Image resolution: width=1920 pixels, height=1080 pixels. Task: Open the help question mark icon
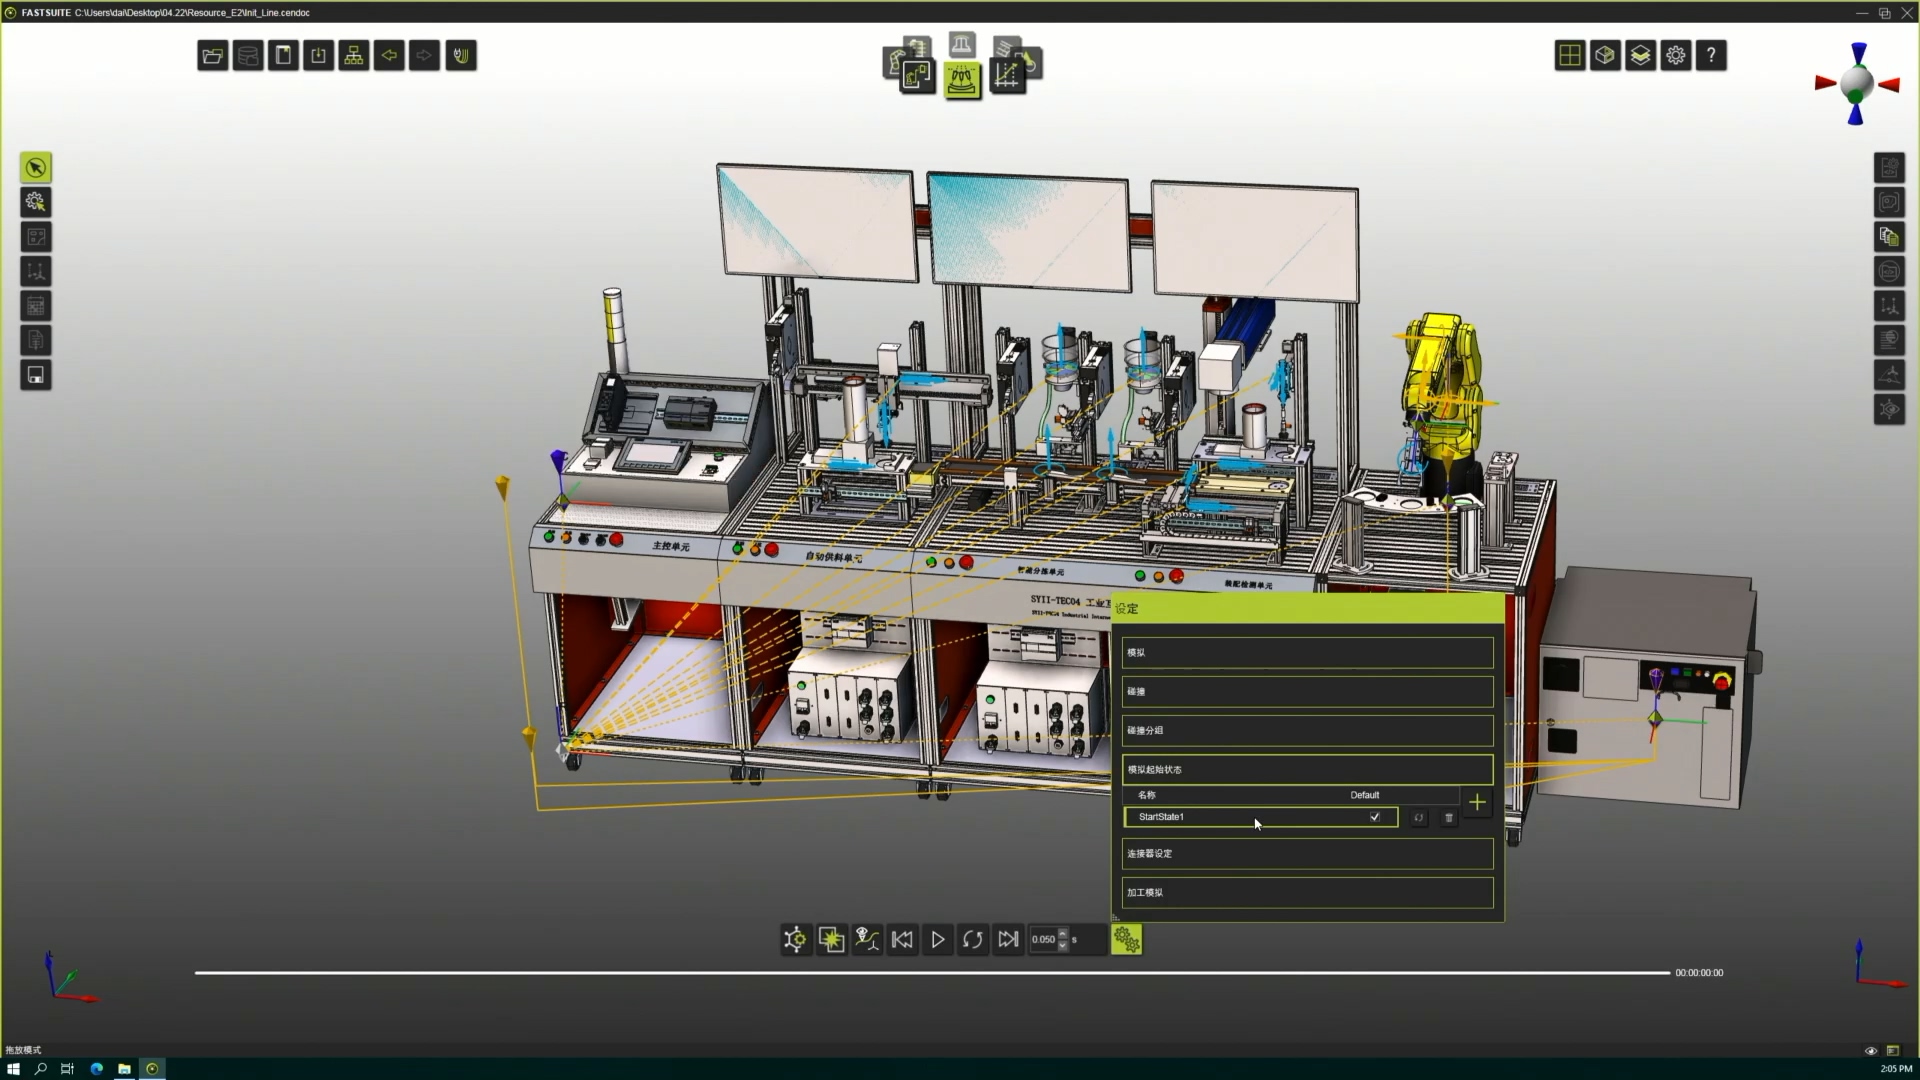(1711, 56)
